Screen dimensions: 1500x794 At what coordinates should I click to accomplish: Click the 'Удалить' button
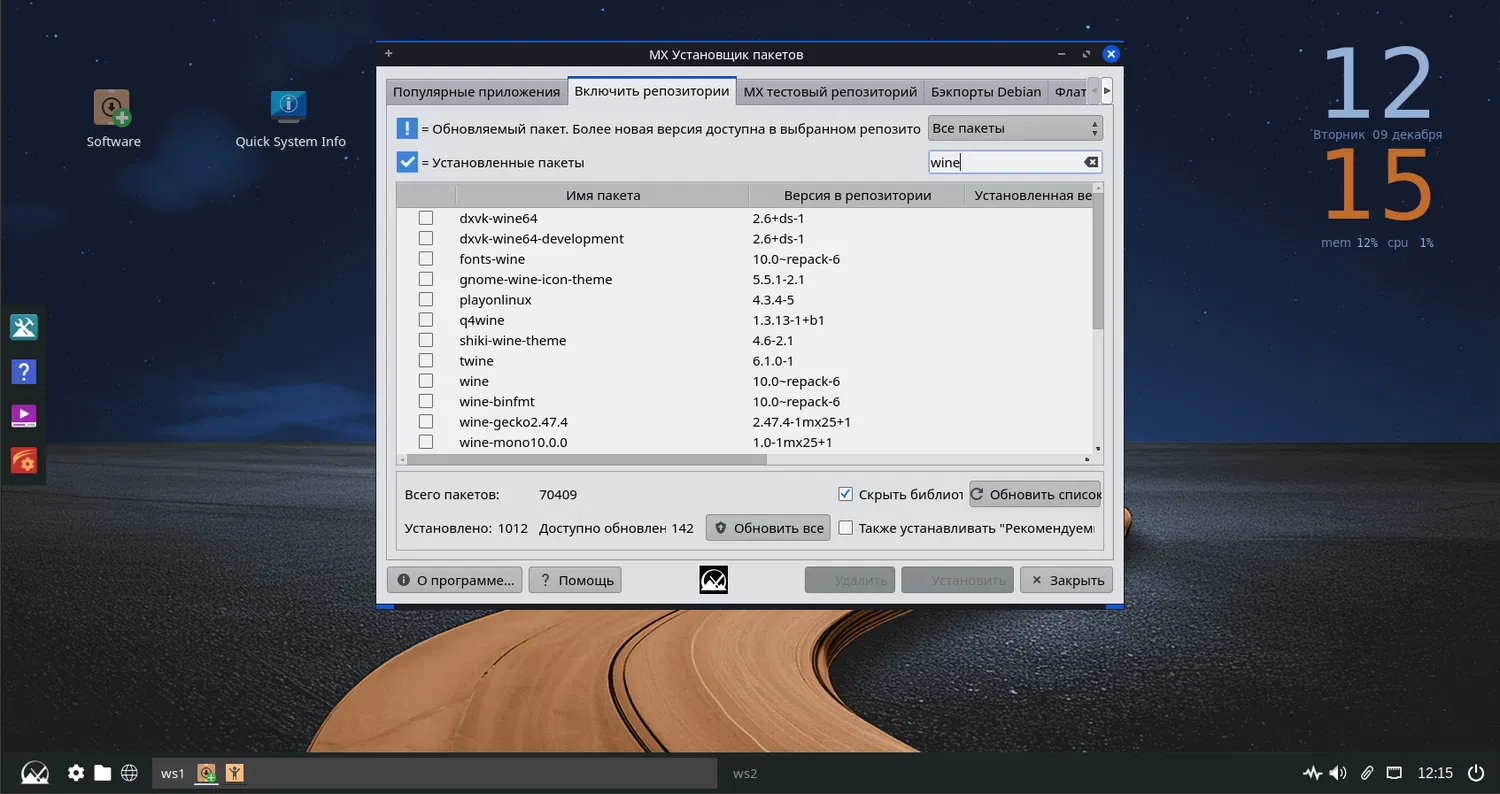(x=850, y=580)
